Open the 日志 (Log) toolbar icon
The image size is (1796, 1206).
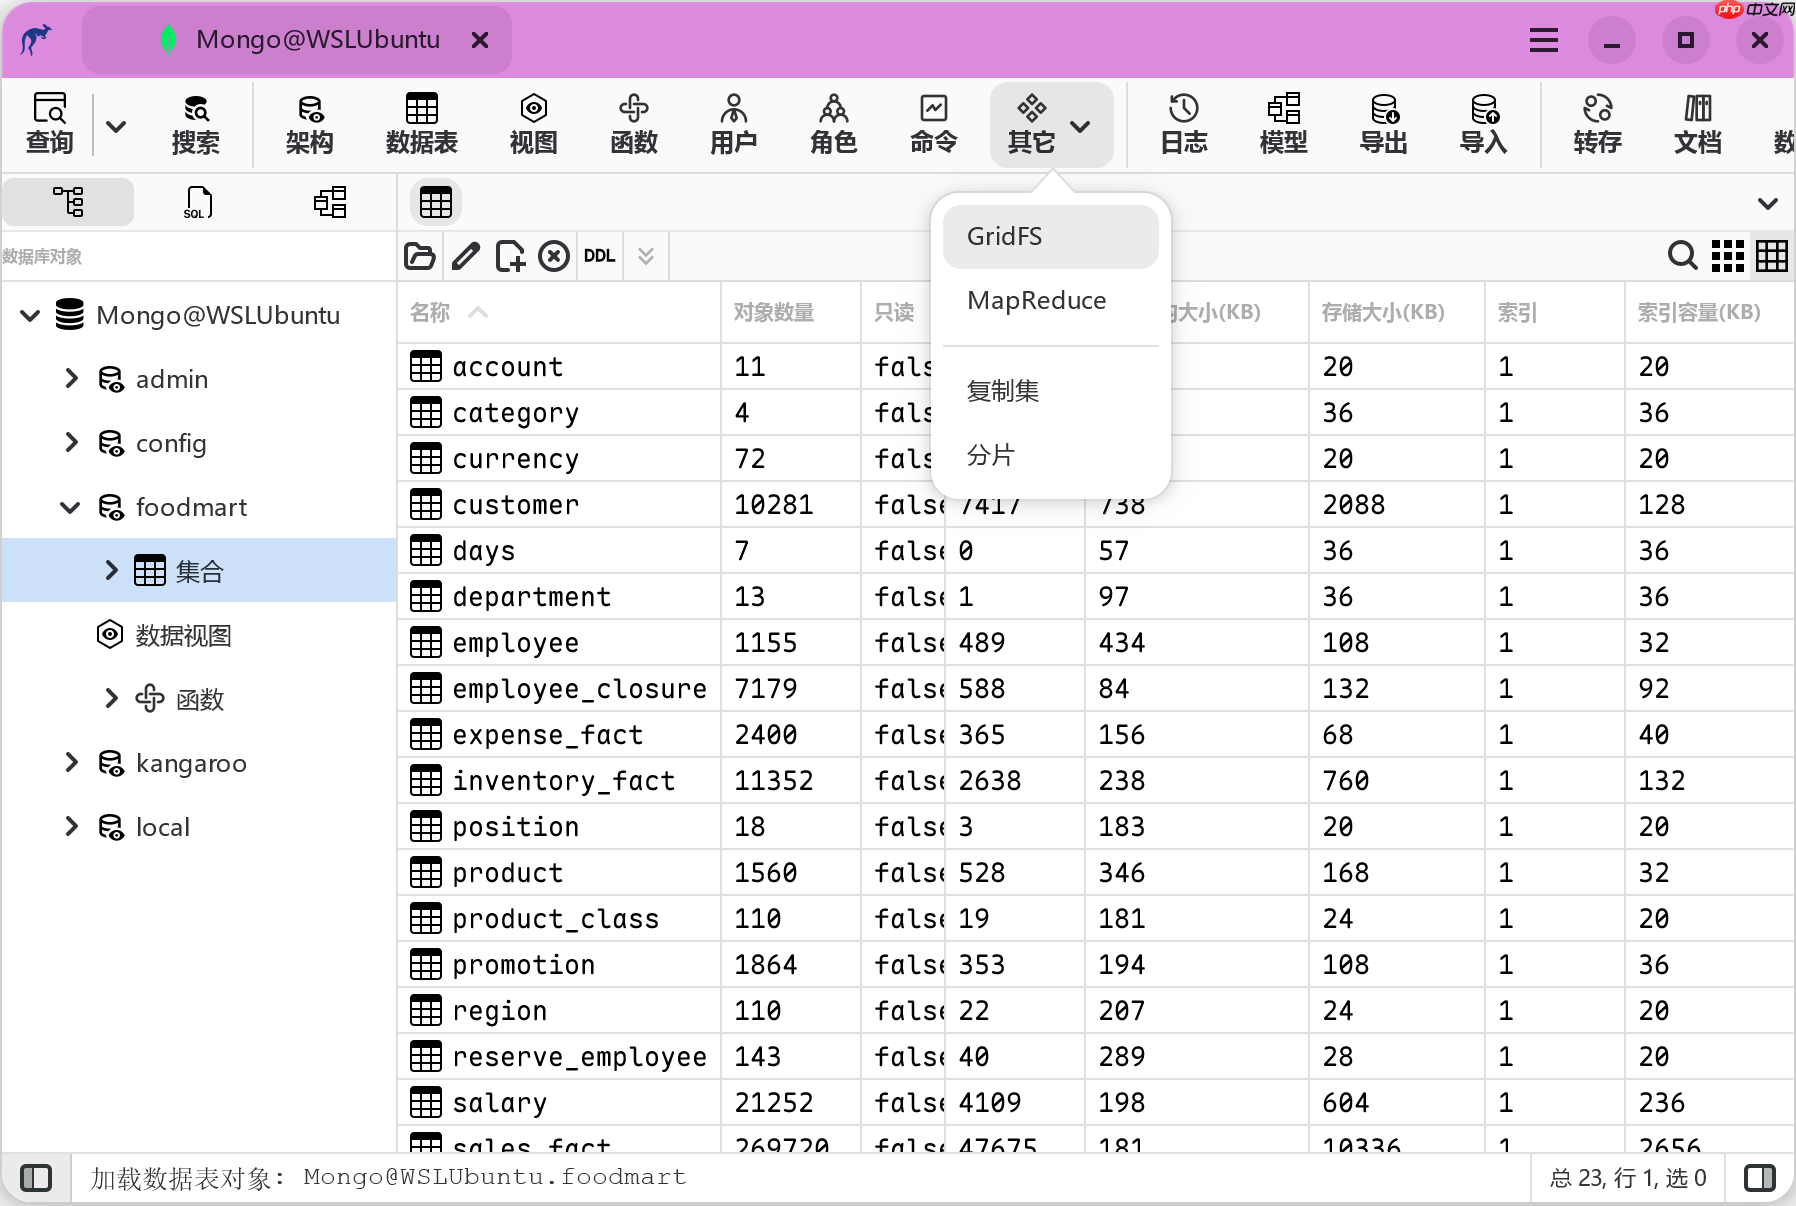1183,125
